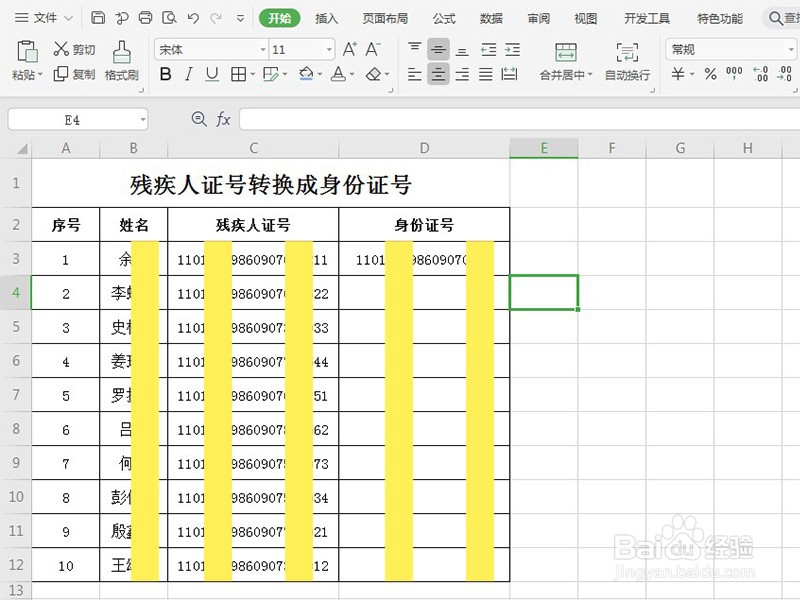Click the 复制 copy icon

(x=71, y=74)
